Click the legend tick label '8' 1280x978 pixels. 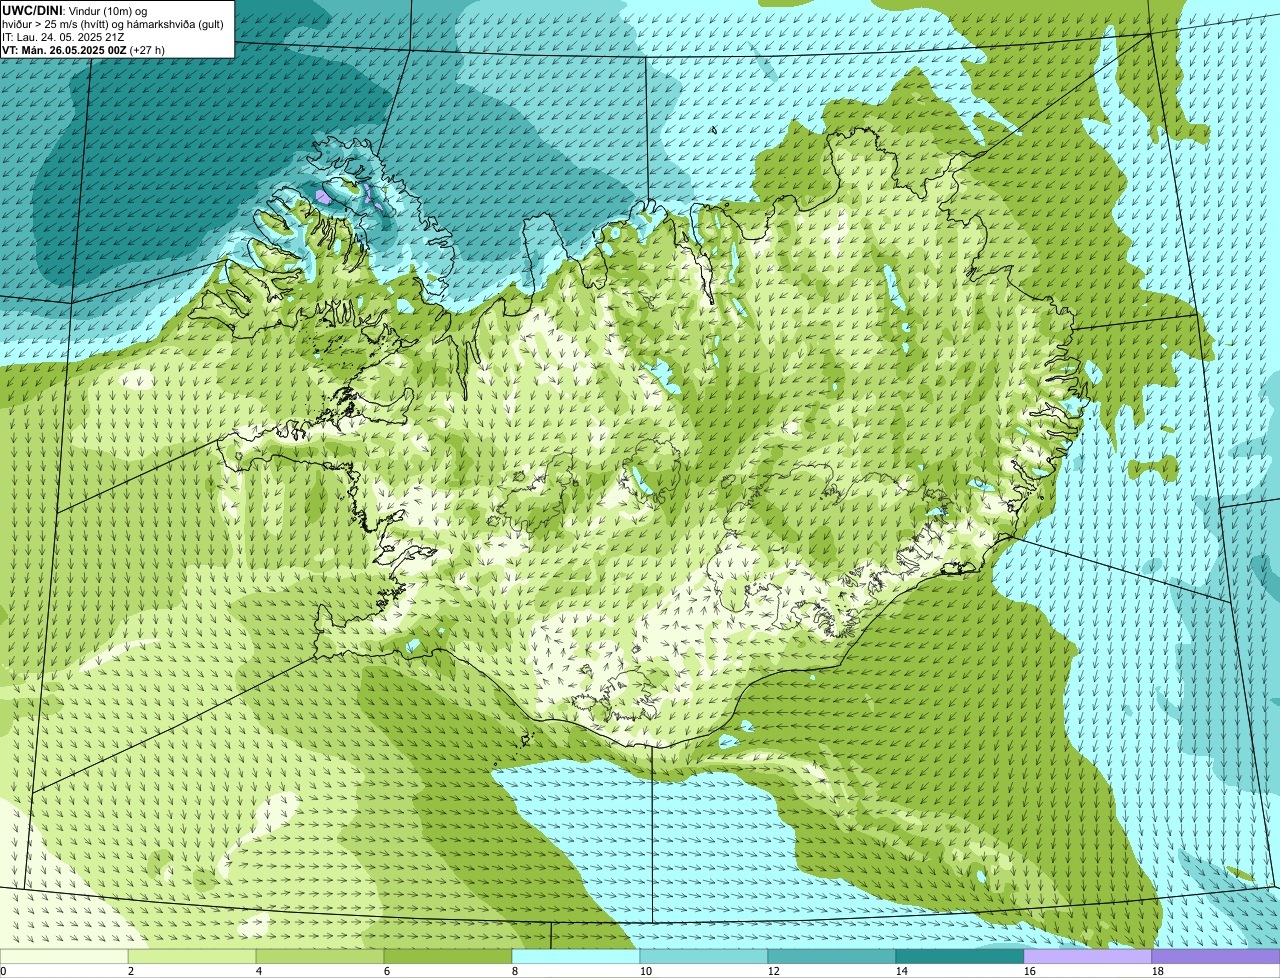(515, 971)
